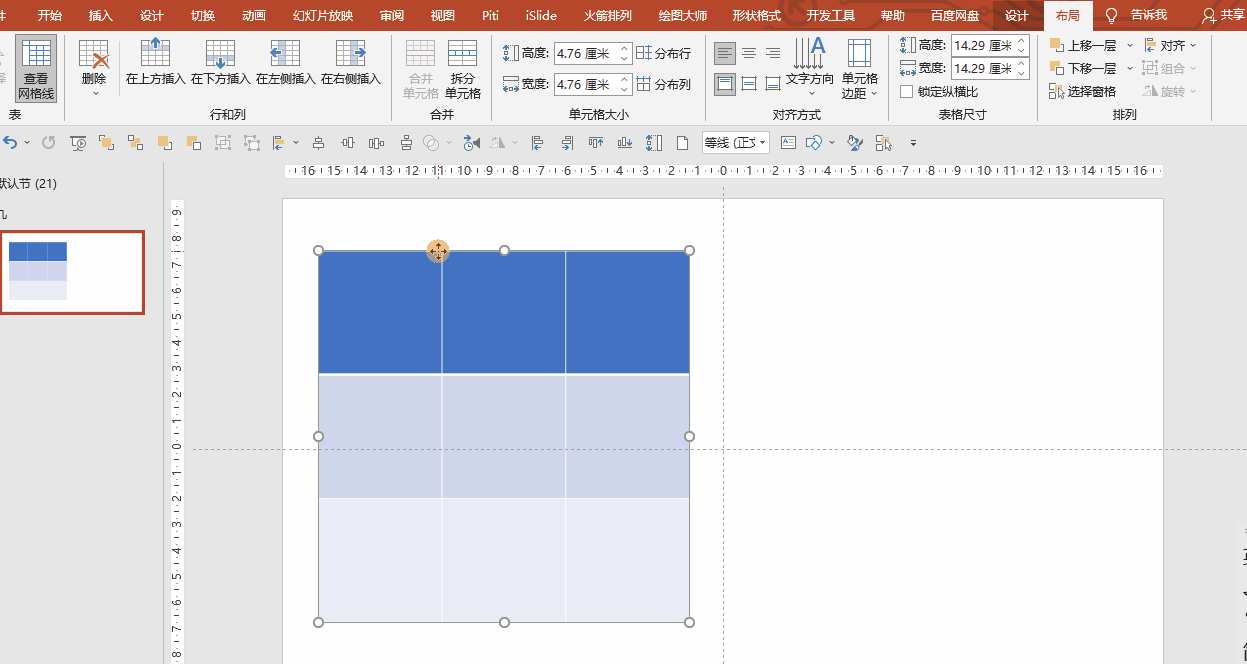This screenshot has width=1247, height=664.
Task: Increase cell 高度 with up spinner
Action: tap(626, 48)
